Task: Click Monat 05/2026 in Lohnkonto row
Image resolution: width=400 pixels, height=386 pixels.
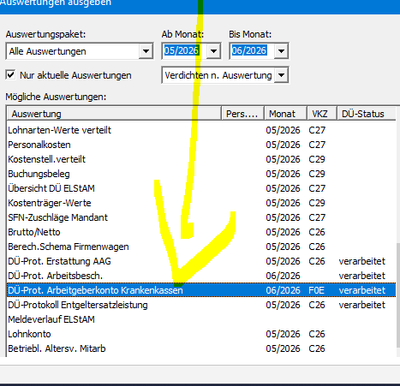Action: (283, 334)
